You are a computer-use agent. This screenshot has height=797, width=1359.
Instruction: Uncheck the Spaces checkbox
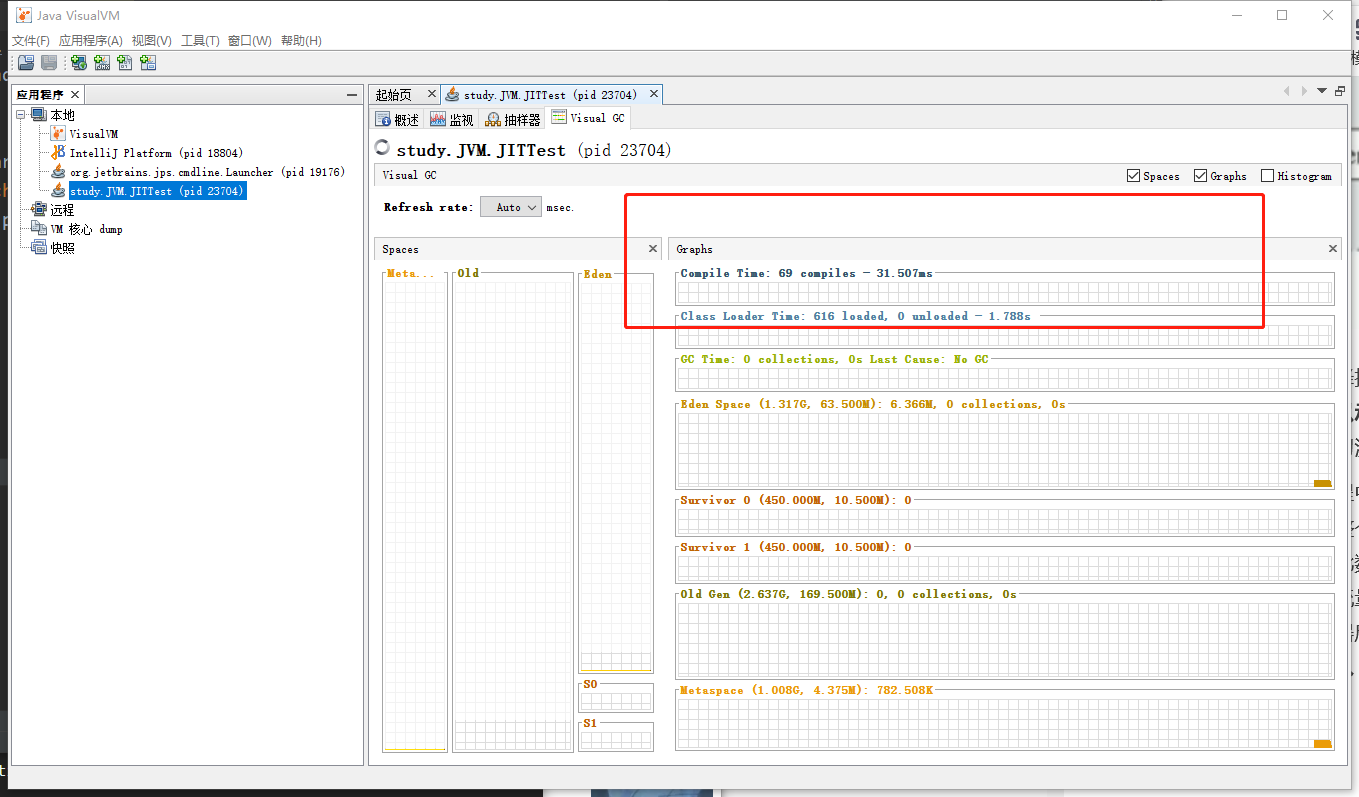[x=1133, y=176]
